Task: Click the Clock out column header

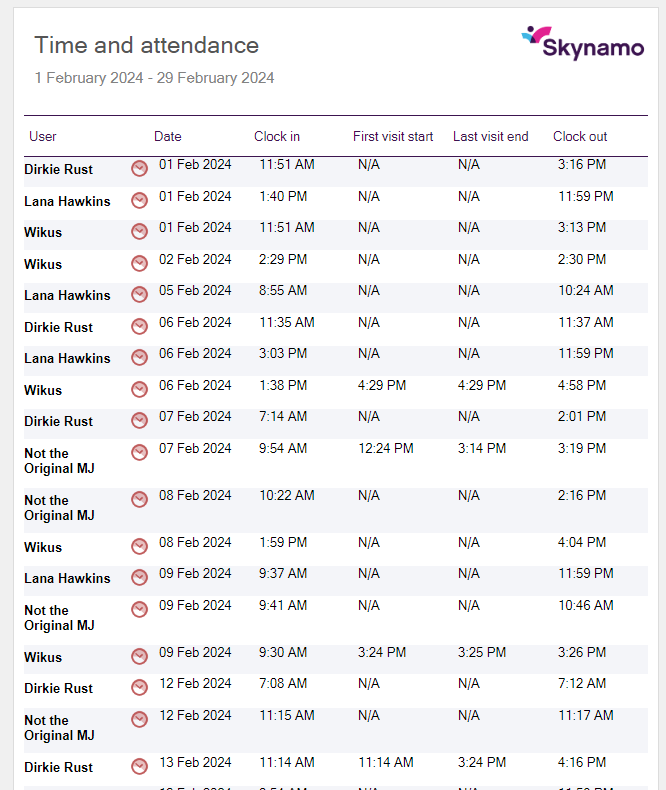Action: click(580, 137)
